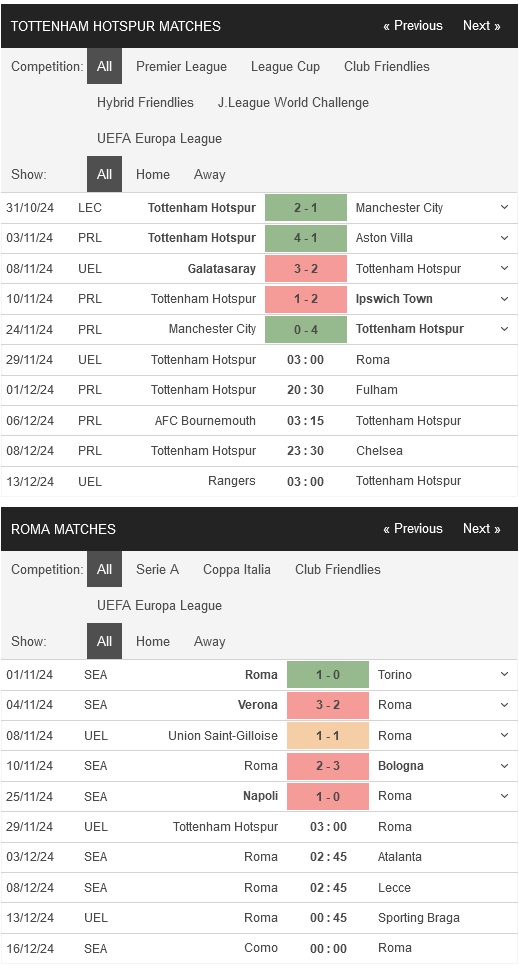Expand Tottenham vs Manchester City 2-1 row chevron
Viewport: 519px width, 971px height.
click(504, 207)
